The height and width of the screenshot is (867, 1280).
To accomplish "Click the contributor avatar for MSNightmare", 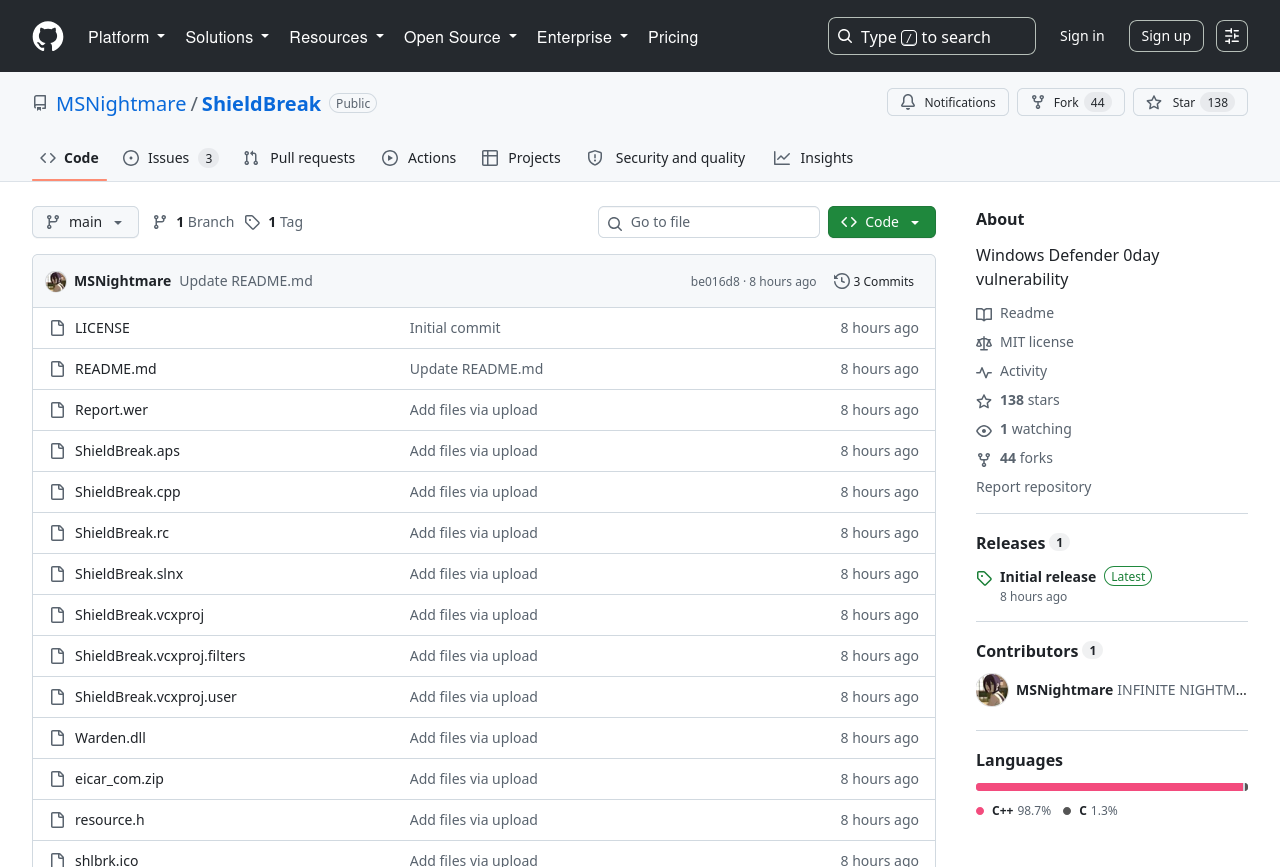I will [992, 690].
